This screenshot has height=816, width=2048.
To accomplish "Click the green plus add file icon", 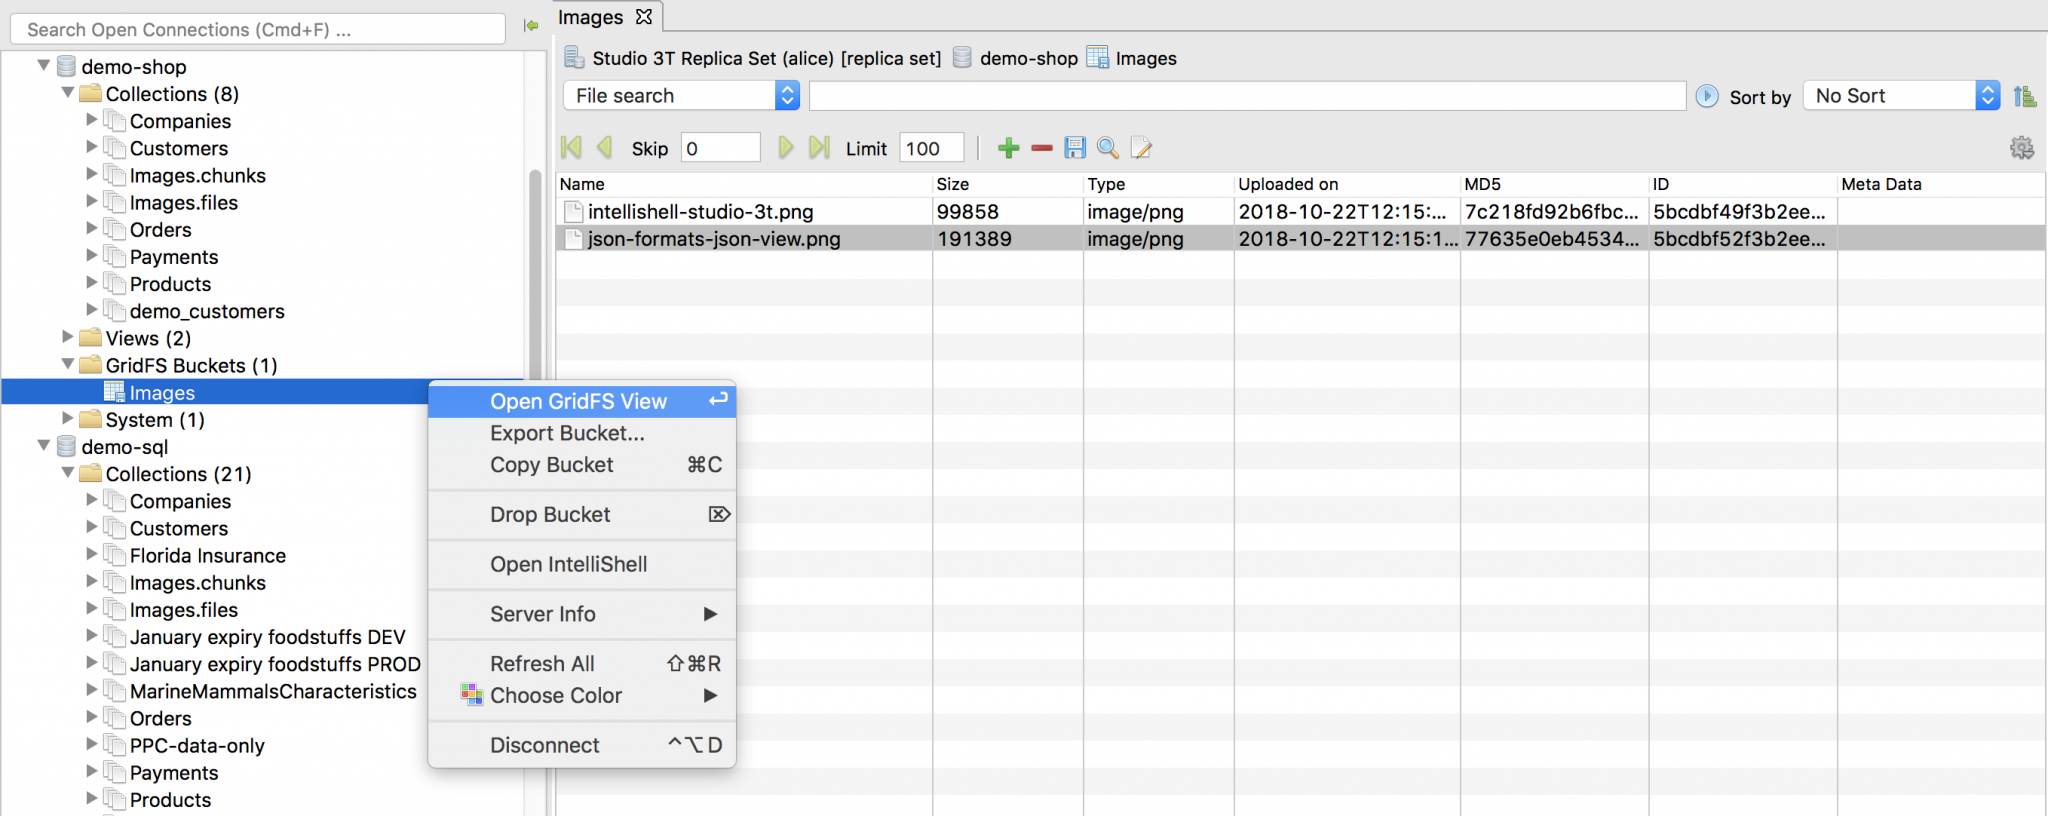I will pyautogui.click(x=1008, y=149).
